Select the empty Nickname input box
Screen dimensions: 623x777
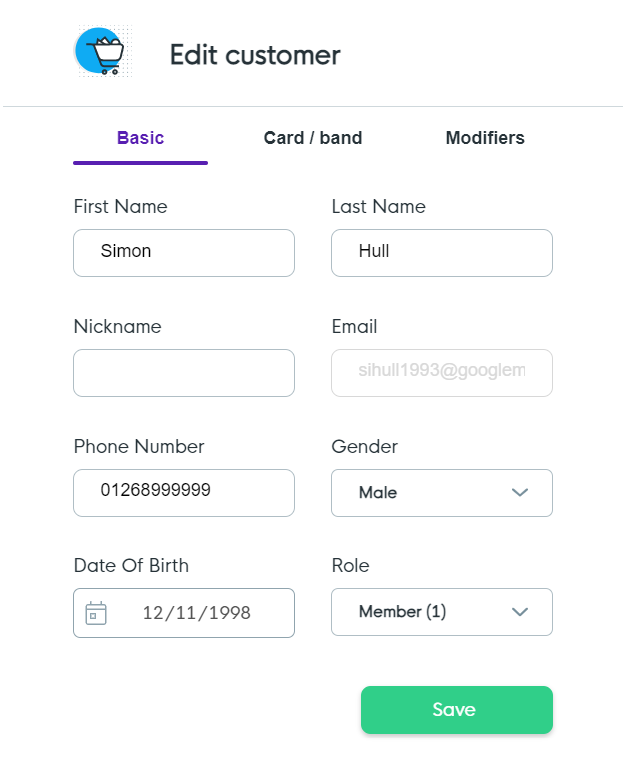[184, 372]
